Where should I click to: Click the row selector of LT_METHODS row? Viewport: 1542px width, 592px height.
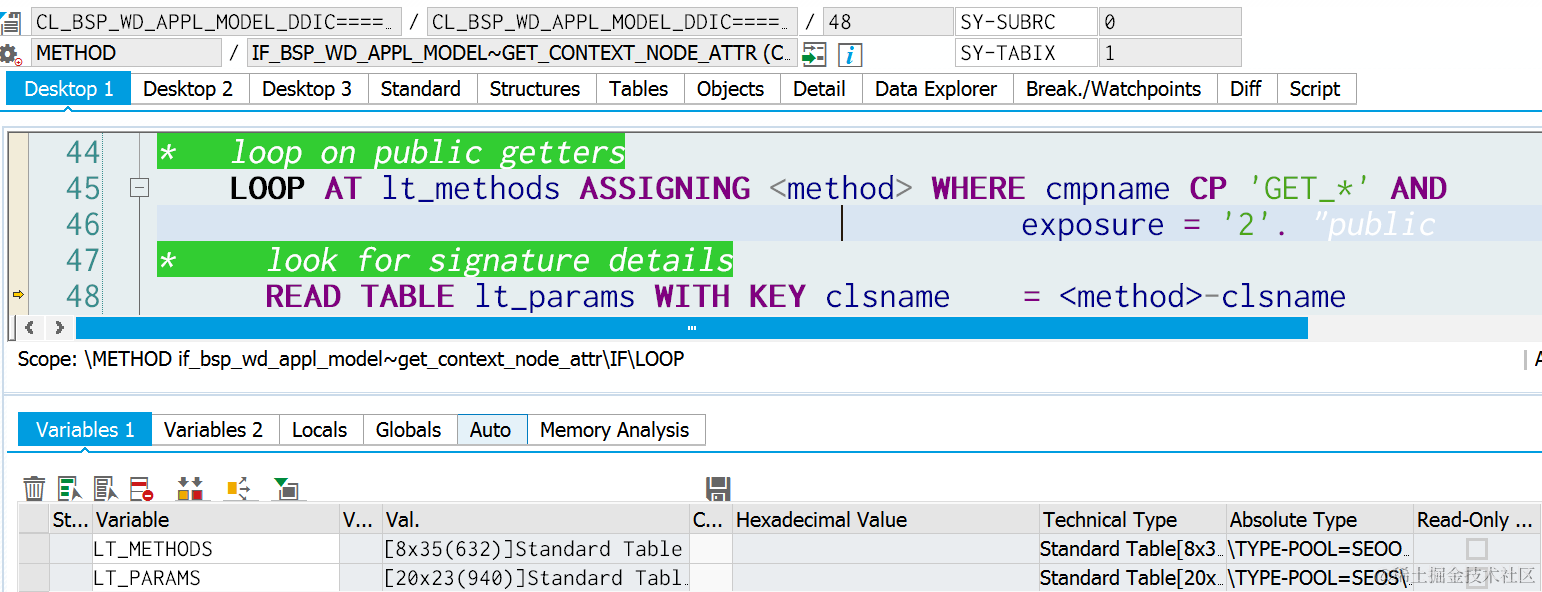pyautogui.click(x=35, y=549)
